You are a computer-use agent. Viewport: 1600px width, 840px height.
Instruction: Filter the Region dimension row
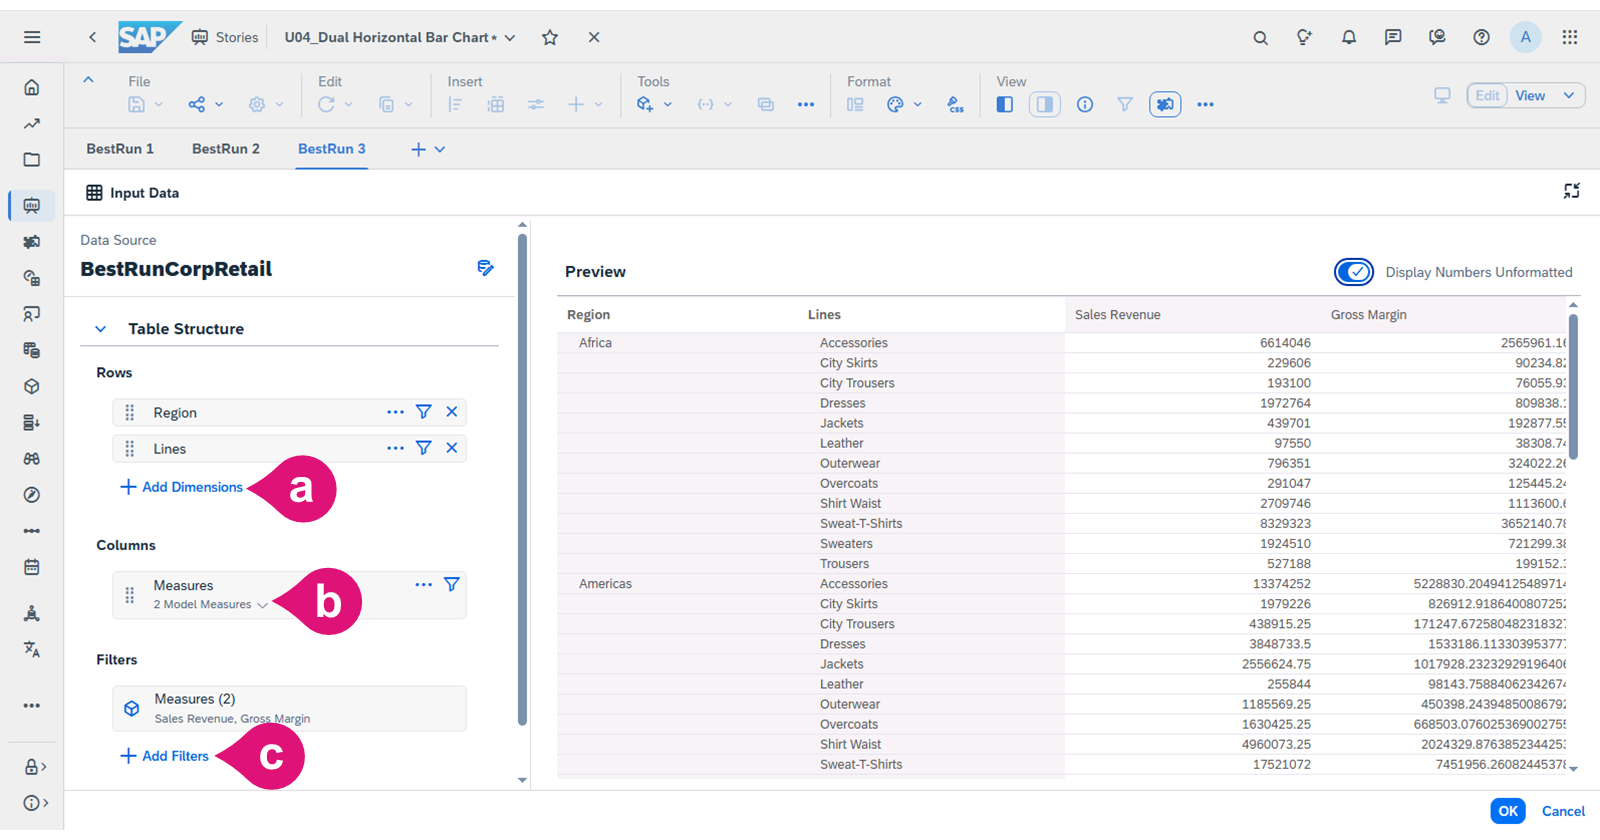pyautogui.click(x=424, y=412)
